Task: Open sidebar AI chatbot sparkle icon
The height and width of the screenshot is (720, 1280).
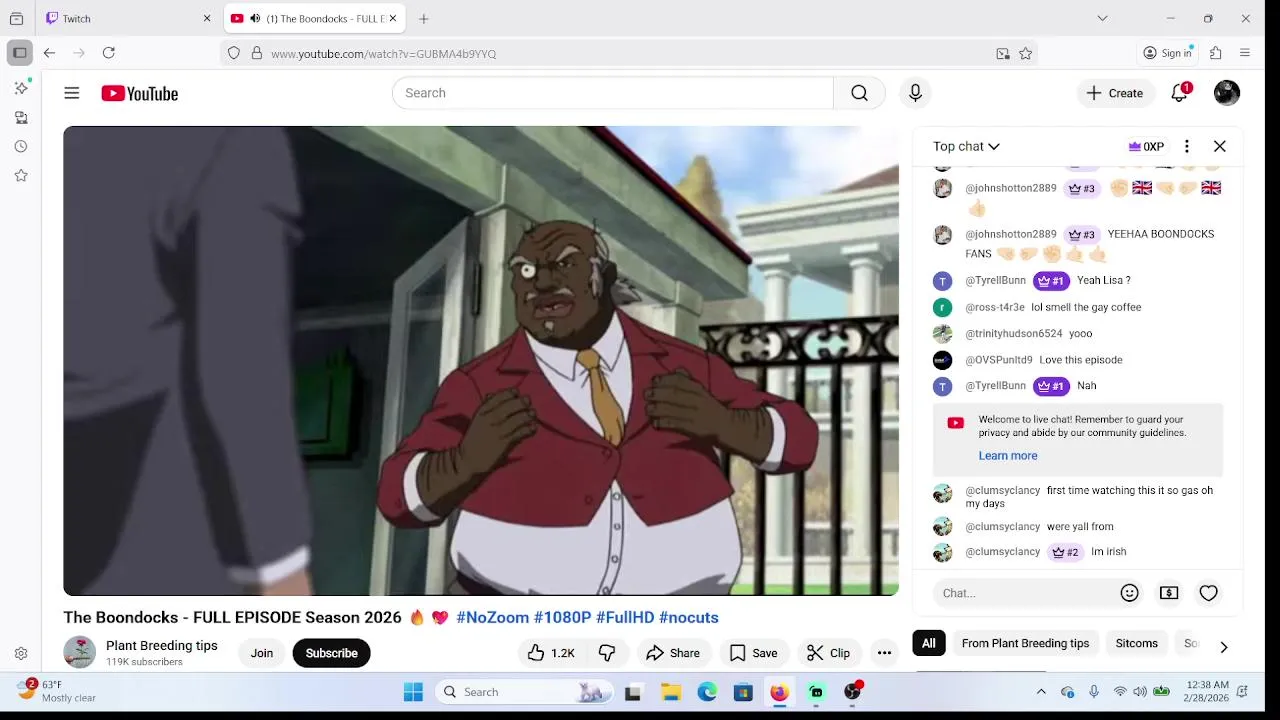Action: [21, 88]
